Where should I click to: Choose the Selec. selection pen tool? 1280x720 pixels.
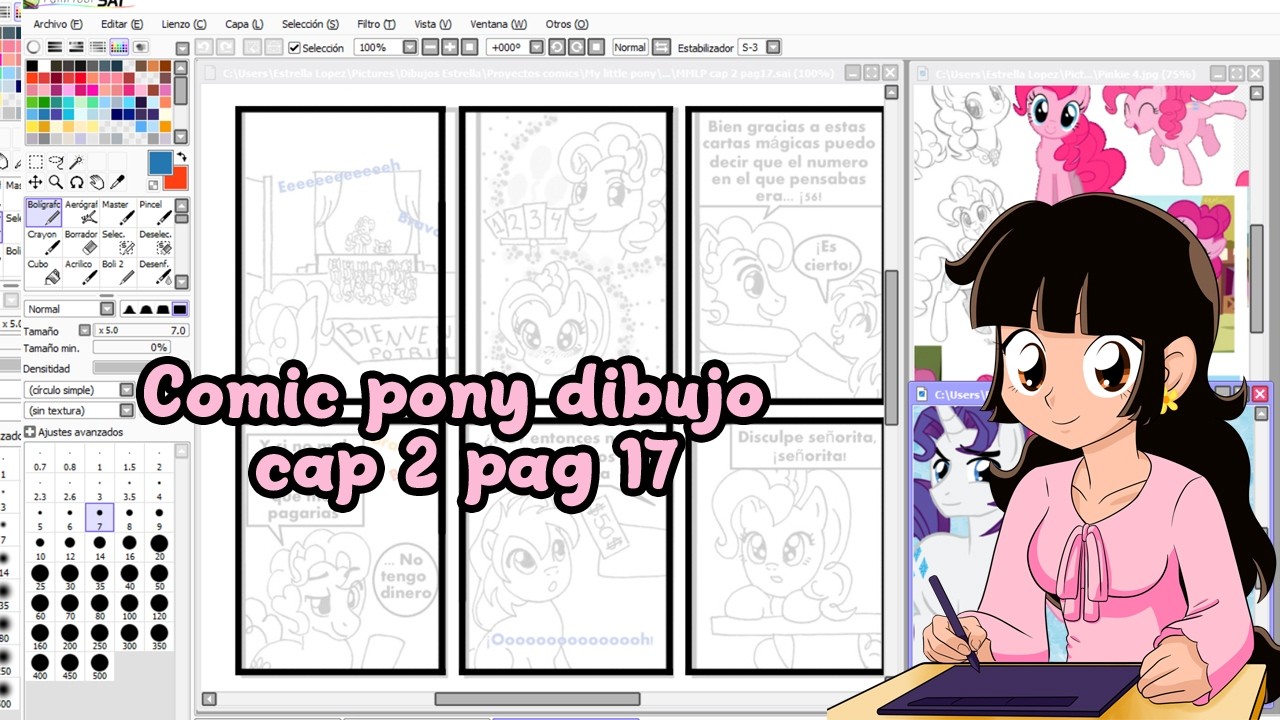tap(118, 242)
